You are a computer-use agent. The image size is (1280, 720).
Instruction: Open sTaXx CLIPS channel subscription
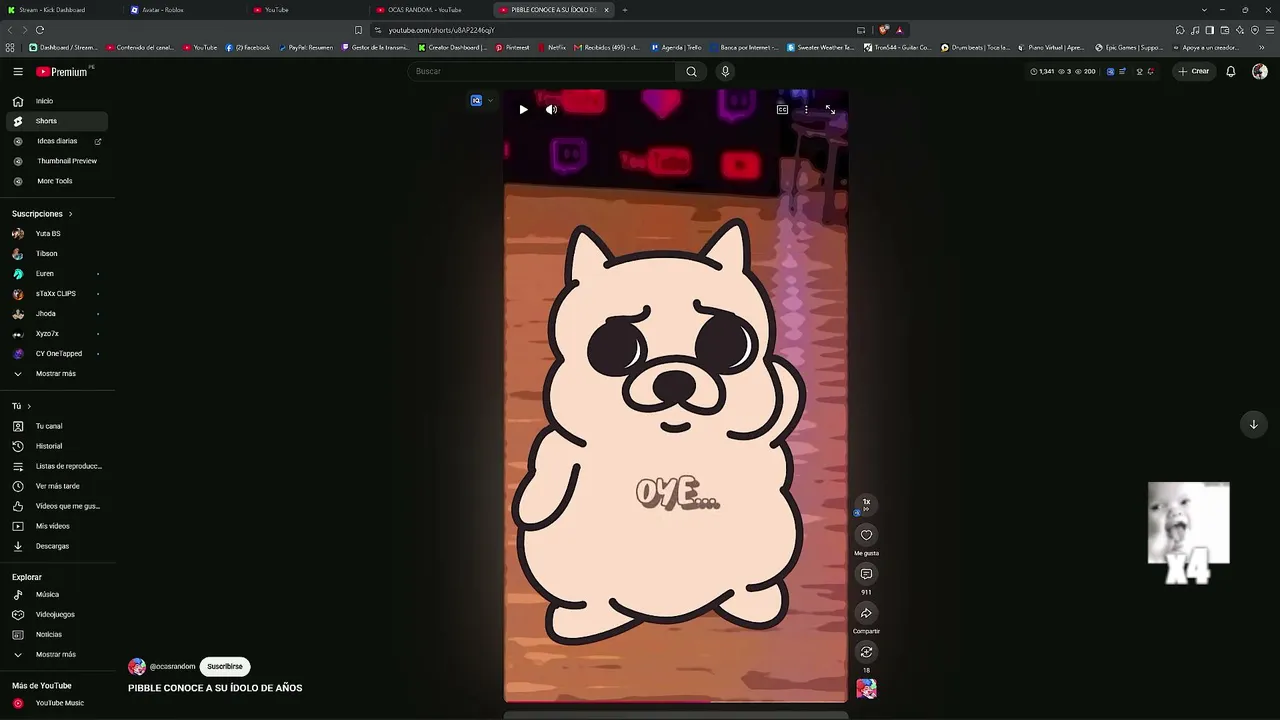tap(57, 294)
